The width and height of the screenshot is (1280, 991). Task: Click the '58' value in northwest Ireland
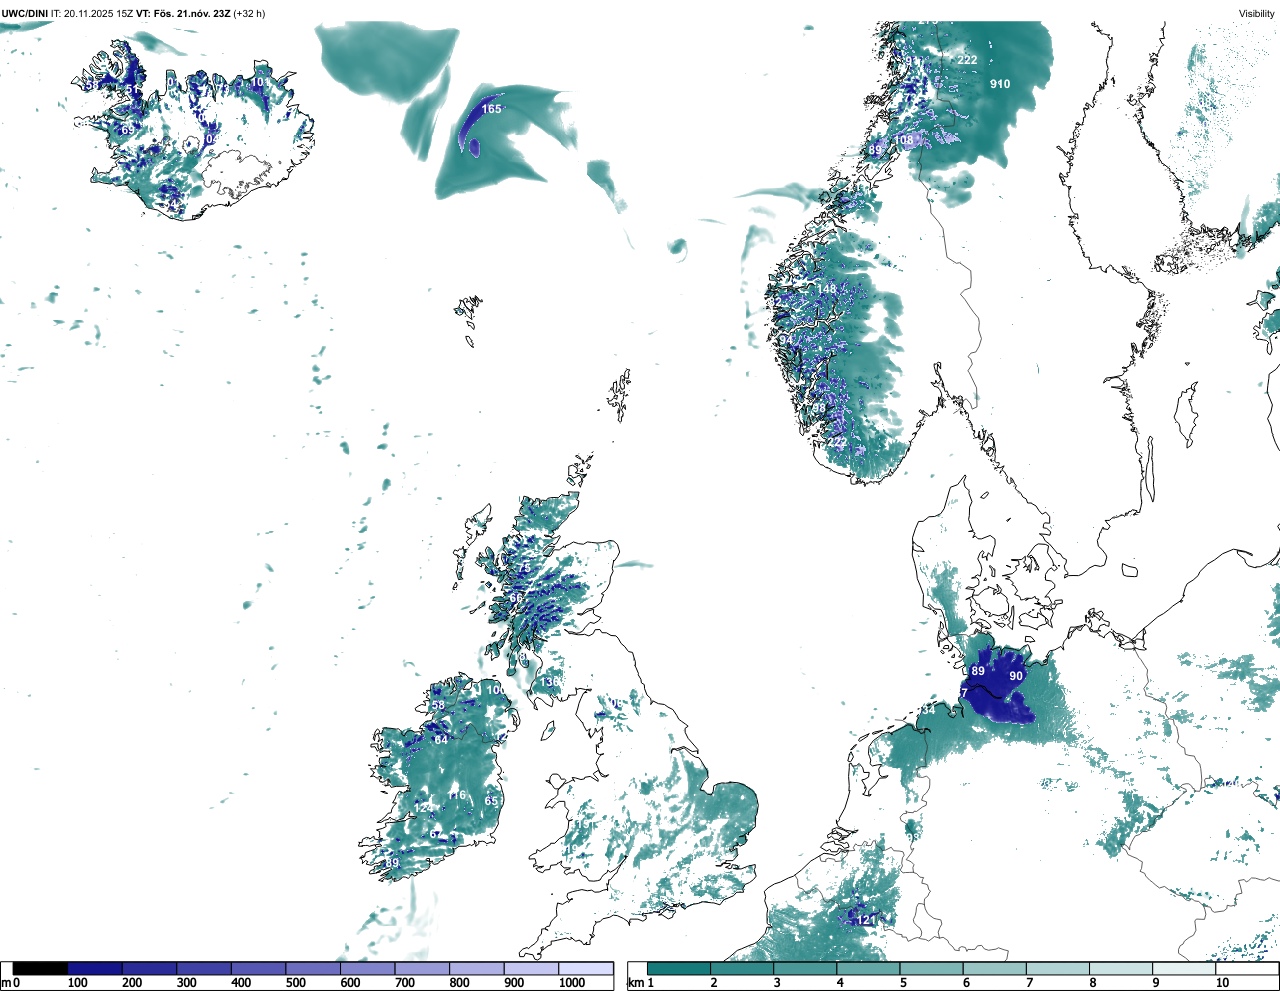(438, 705)
